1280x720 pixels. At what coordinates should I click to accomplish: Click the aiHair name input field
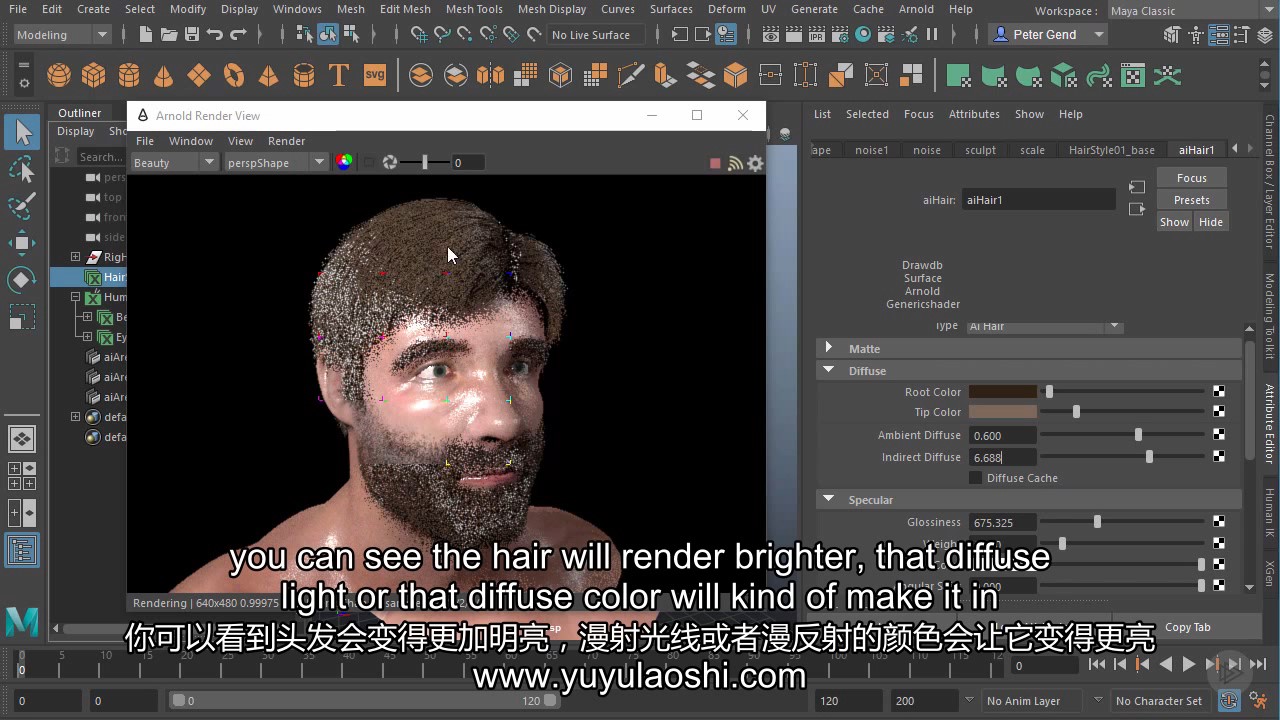1038,200
